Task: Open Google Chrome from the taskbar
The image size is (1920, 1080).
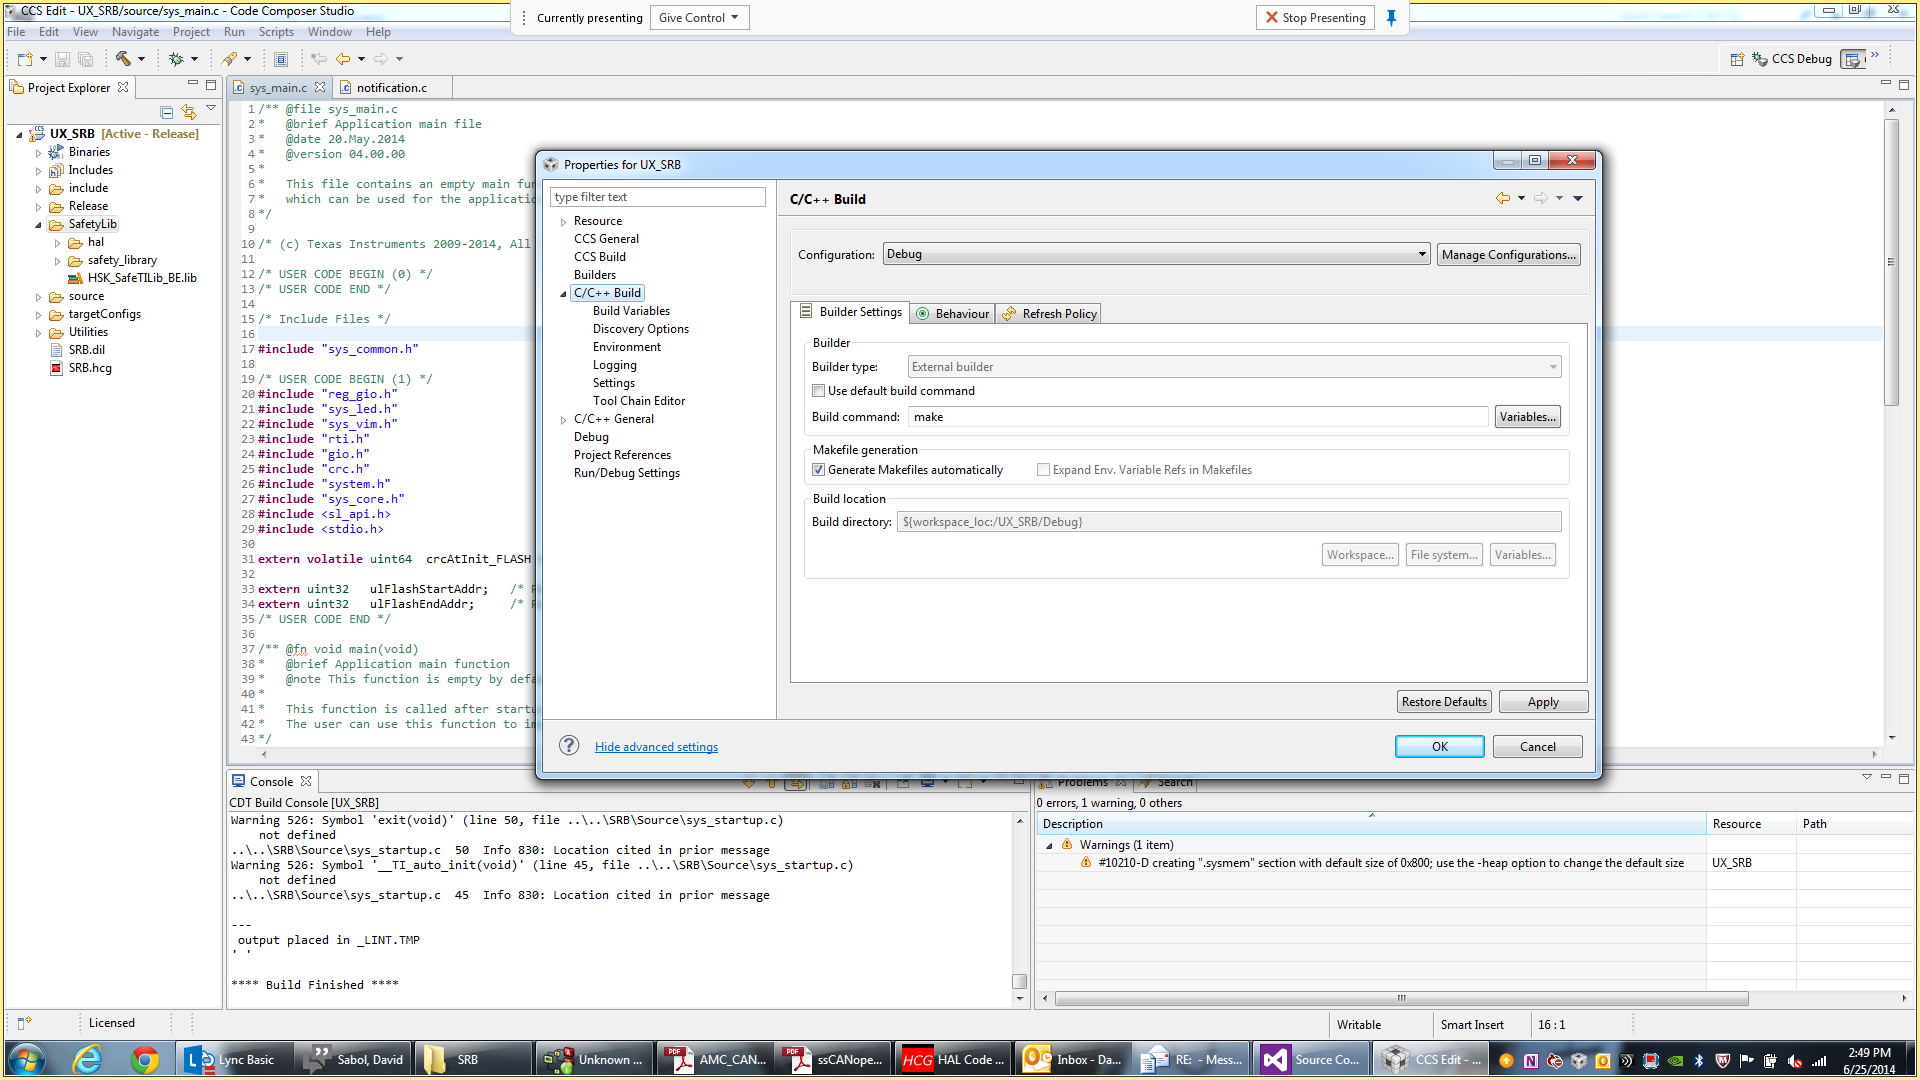Action: click(x=145, y=1059)
